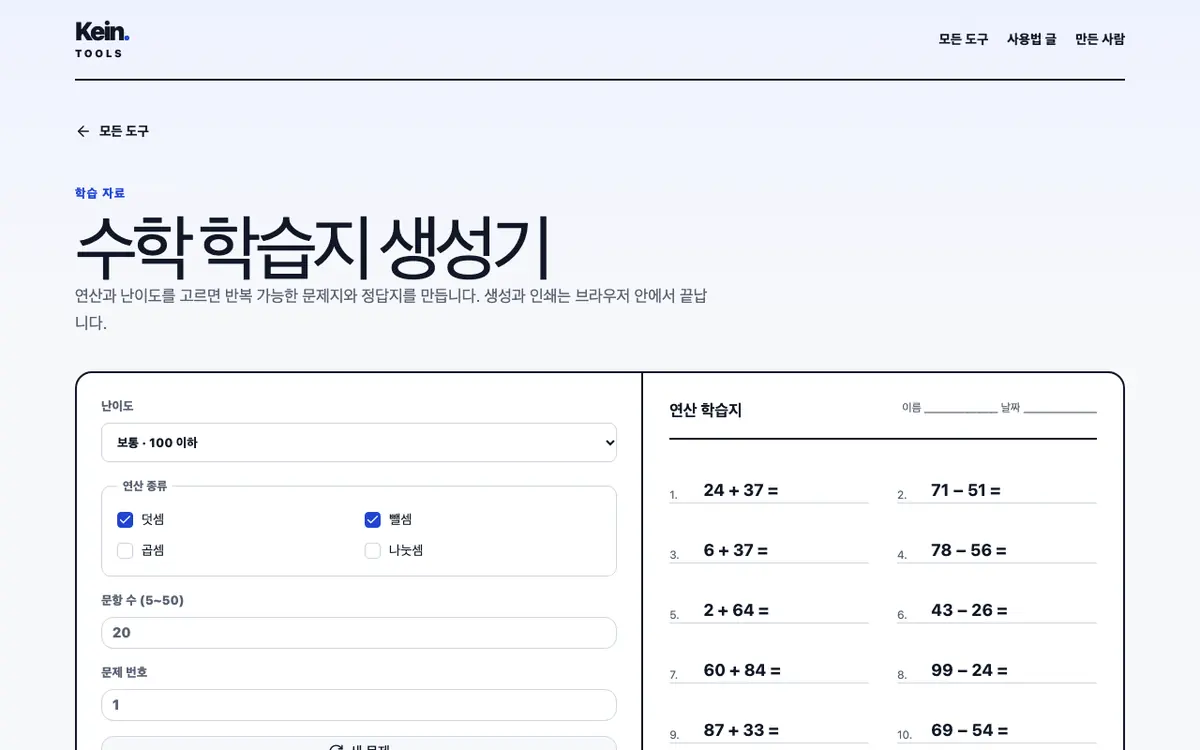Click the 연산 학습지 worksheet title
This screenshot has height=750, width=1200.
706,409
